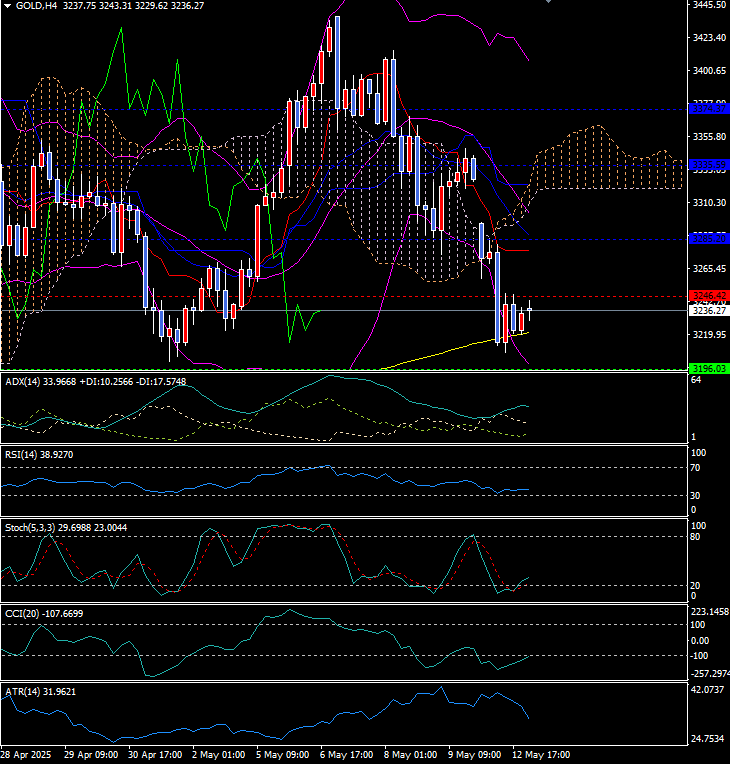
Task: Click the 223.1458 value on CCI scale
Action: coord(710,612)
